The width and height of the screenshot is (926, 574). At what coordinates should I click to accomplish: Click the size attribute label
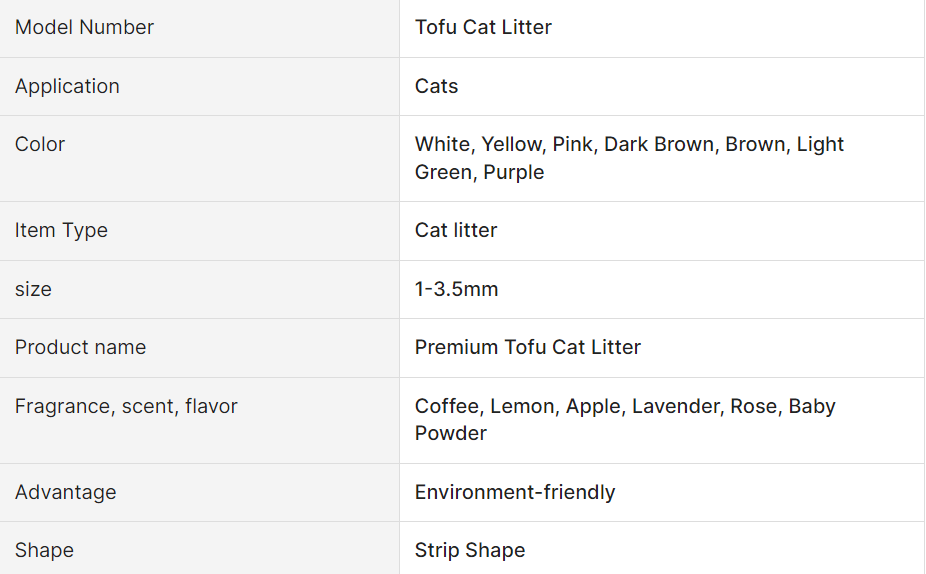[33, 289]
